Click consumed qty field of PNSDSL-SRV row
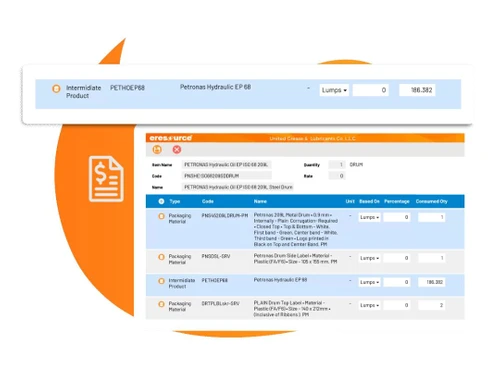This screenshot has width=500, height=375. pos(432,258)
